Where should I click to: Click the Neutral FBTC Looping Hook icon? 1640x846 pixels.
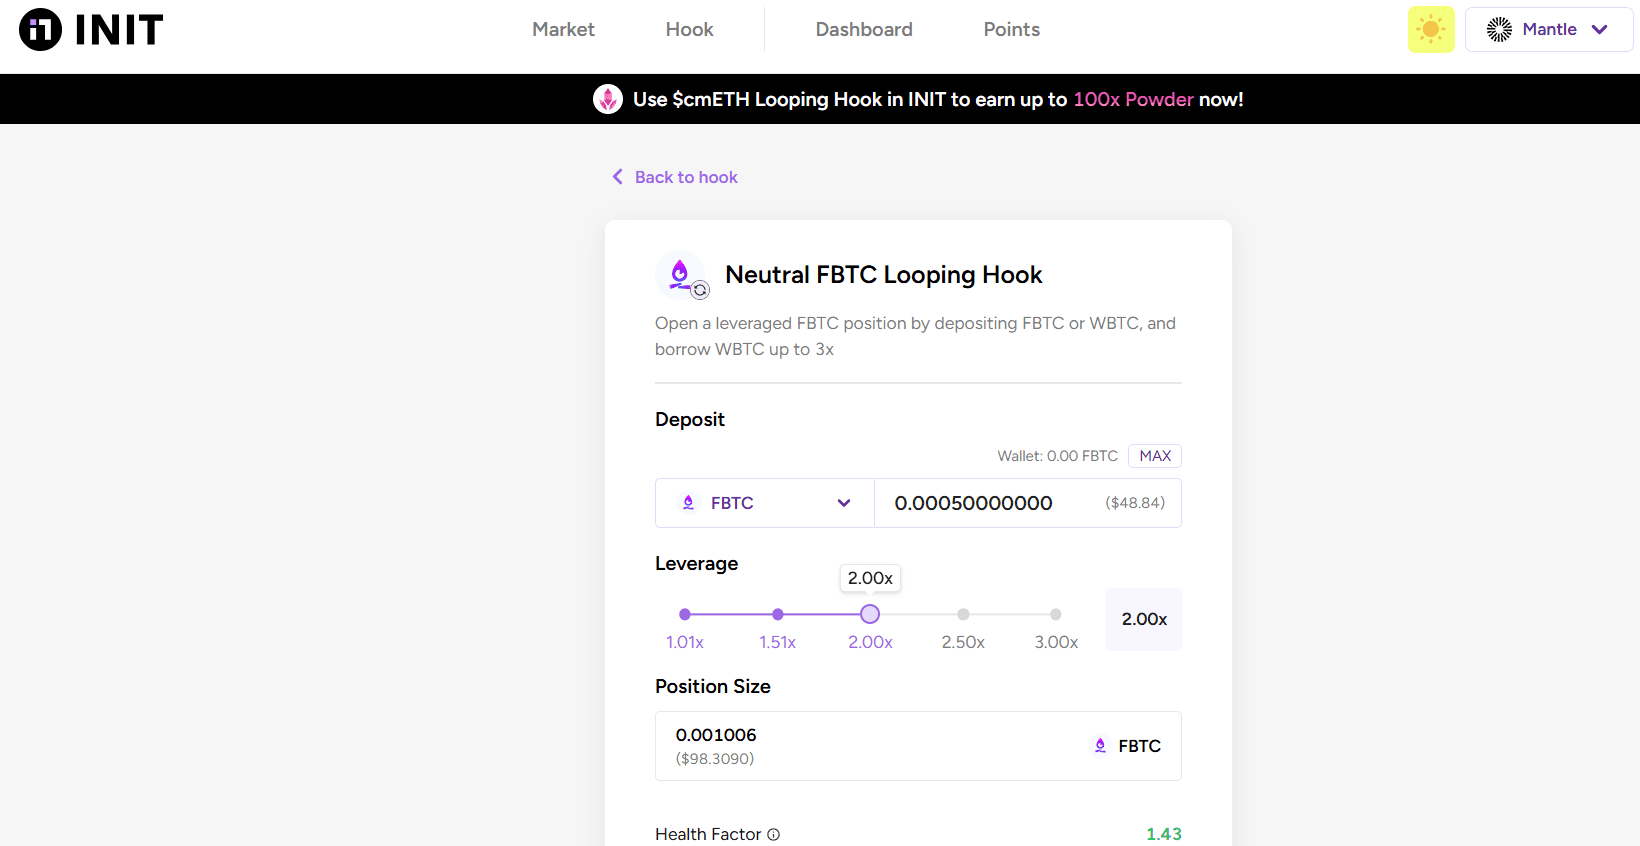(x=681, y=275)
